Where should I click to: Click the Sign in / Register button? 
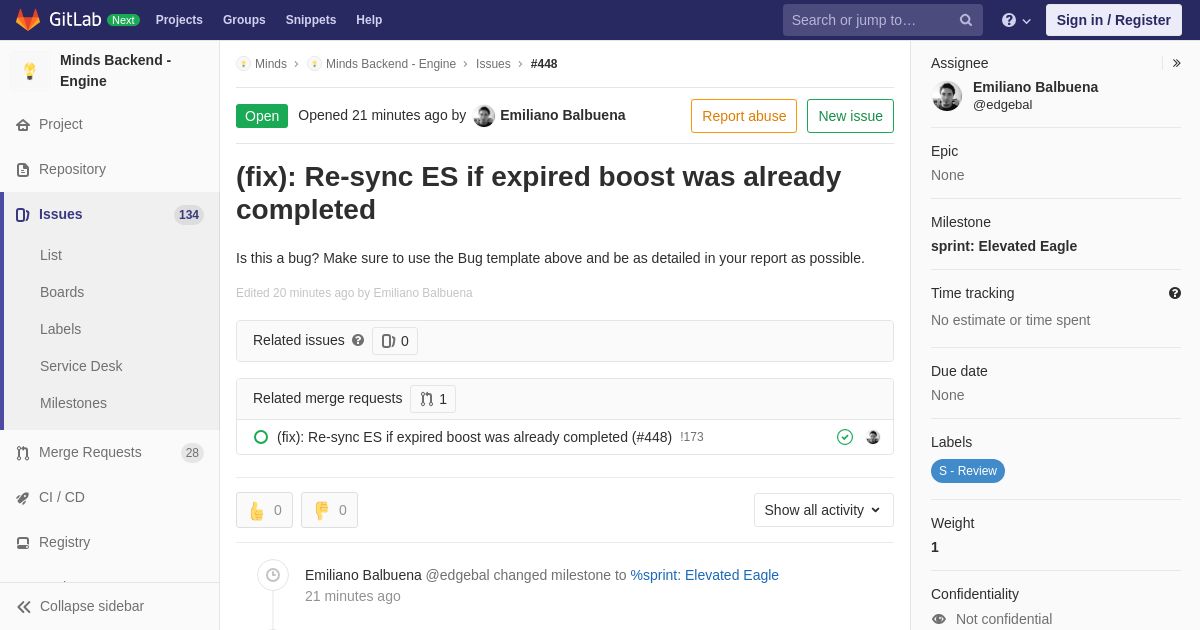pyautogui.click(x=1114, y=20)
